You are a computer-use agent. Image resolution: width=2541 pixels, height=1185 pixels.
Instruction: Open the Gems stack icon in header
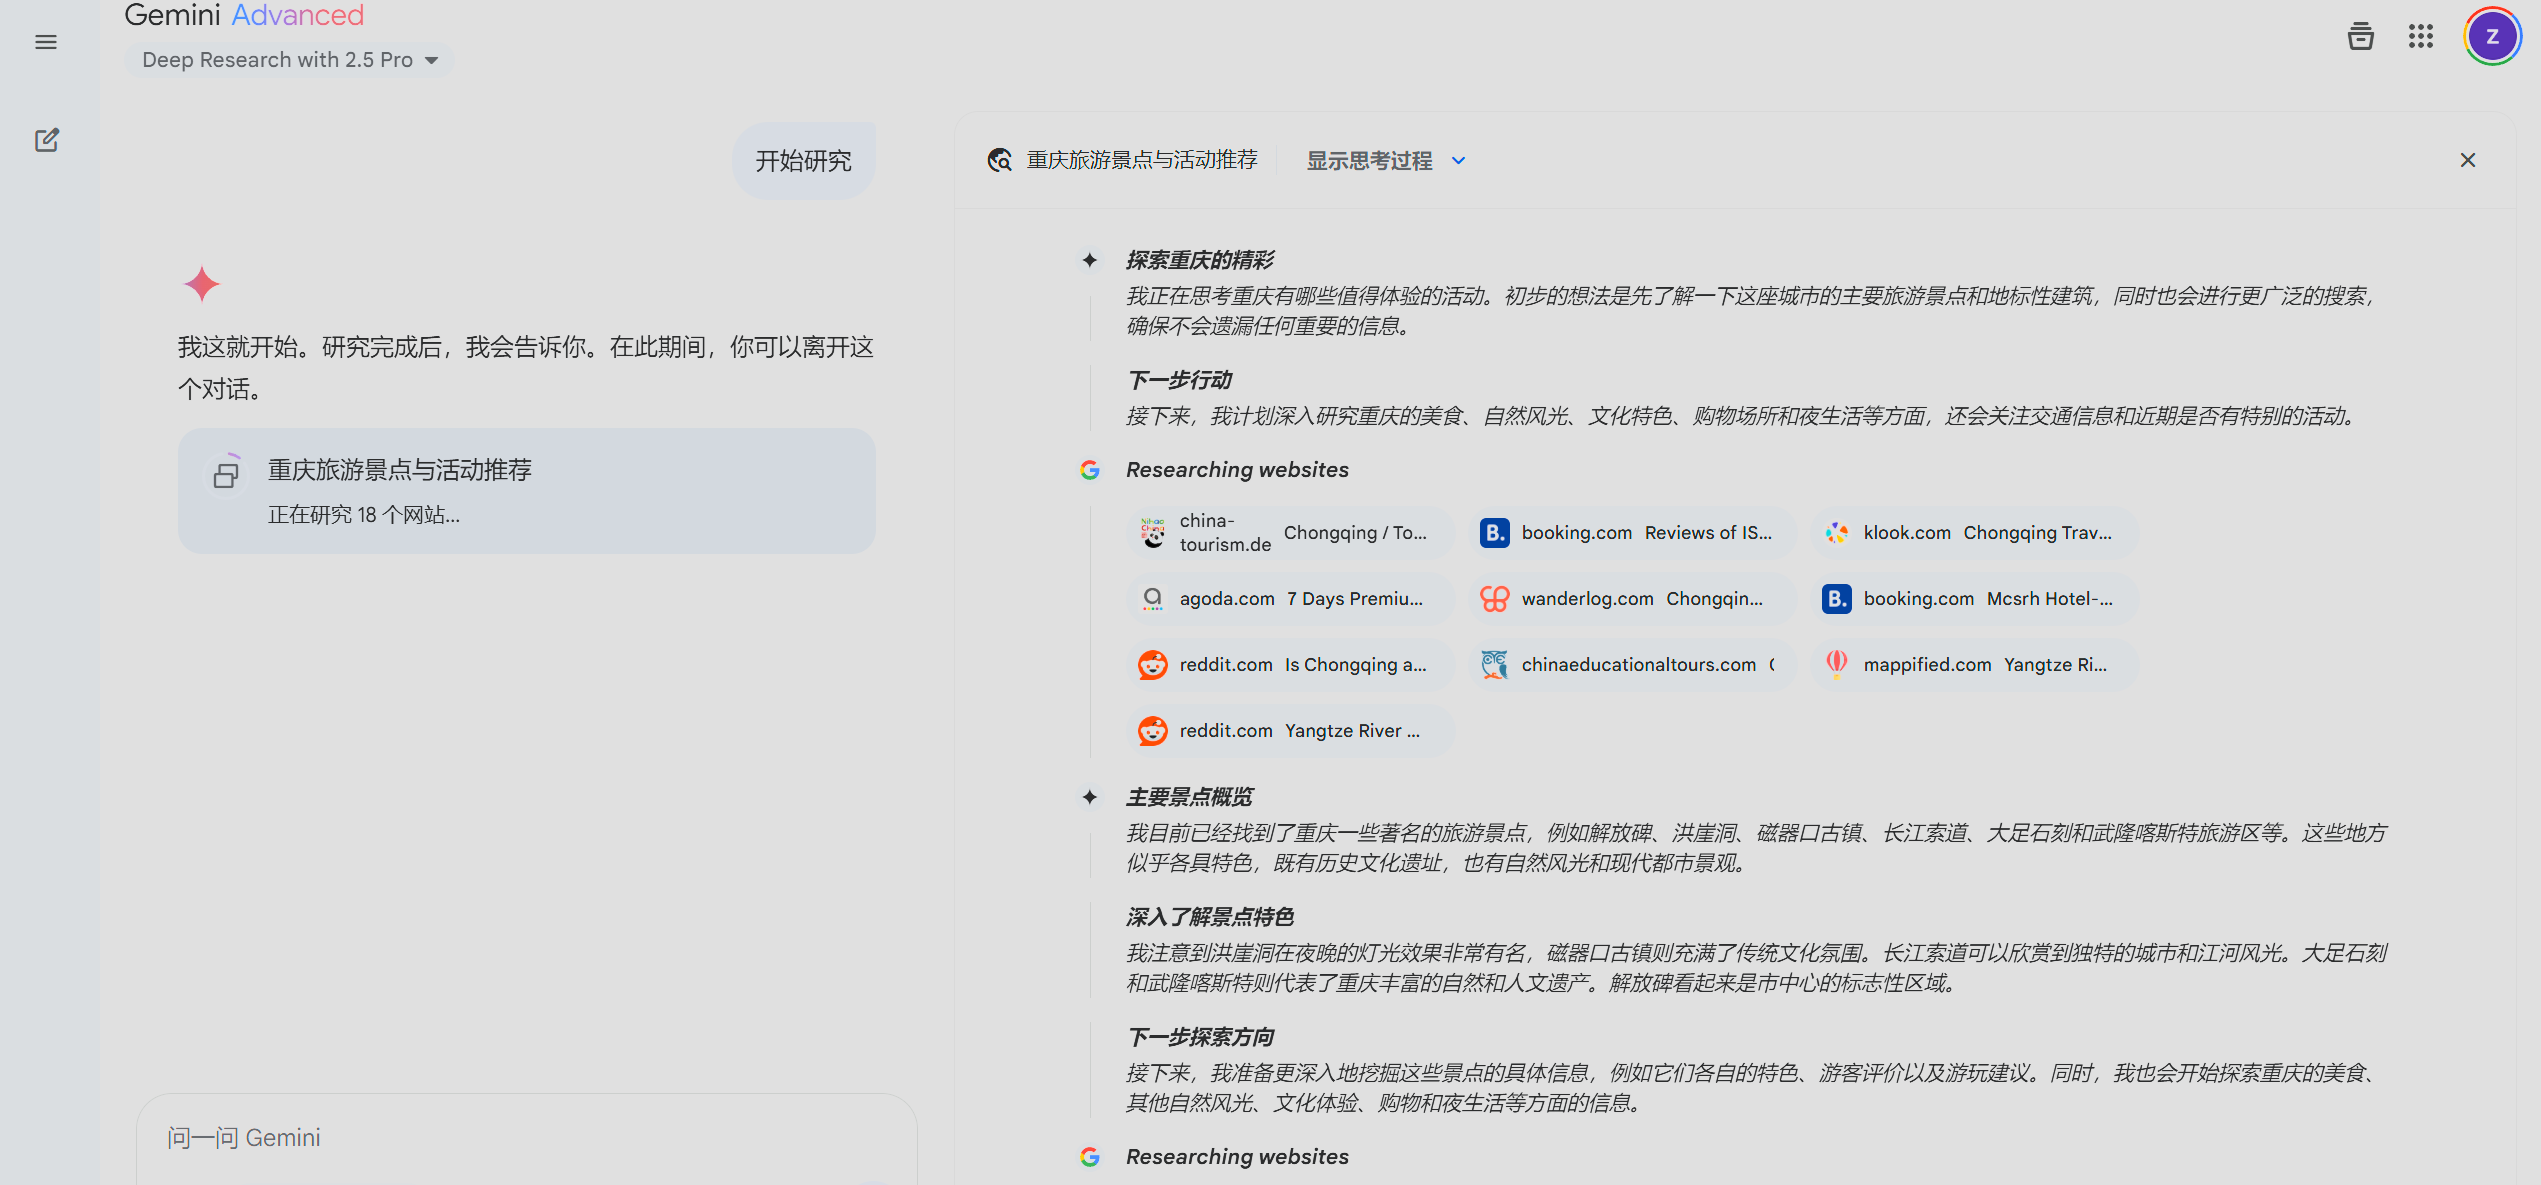pyautogui.click(x=2360, y=37)
